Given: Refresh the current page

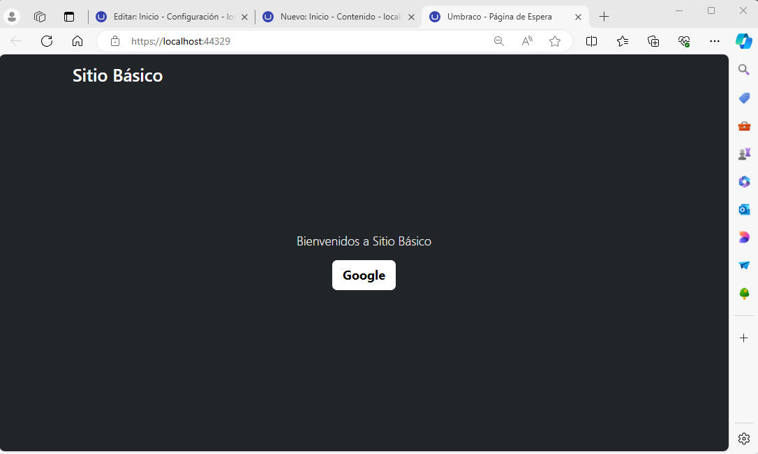Looking at the screenshot, I should [x=46, y=41].
